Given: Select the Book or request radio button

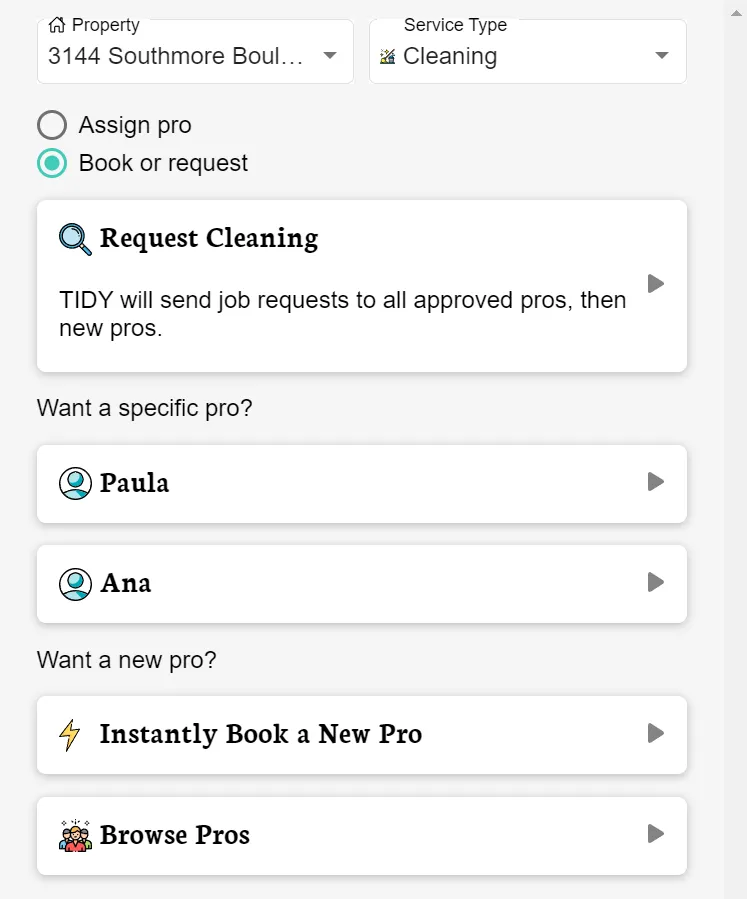Looking at the screenshot, I should (x=52, y=163).
